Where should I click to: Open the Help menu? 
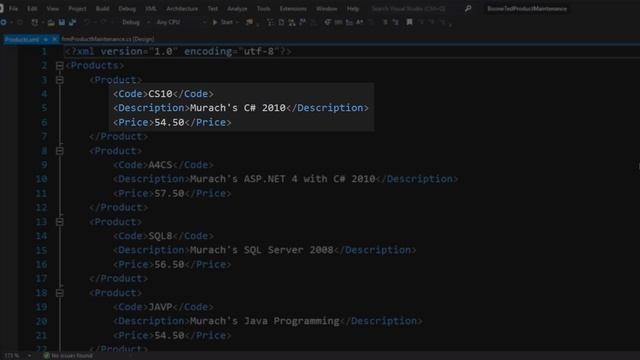pyautogui.click(x=353, y=9)
